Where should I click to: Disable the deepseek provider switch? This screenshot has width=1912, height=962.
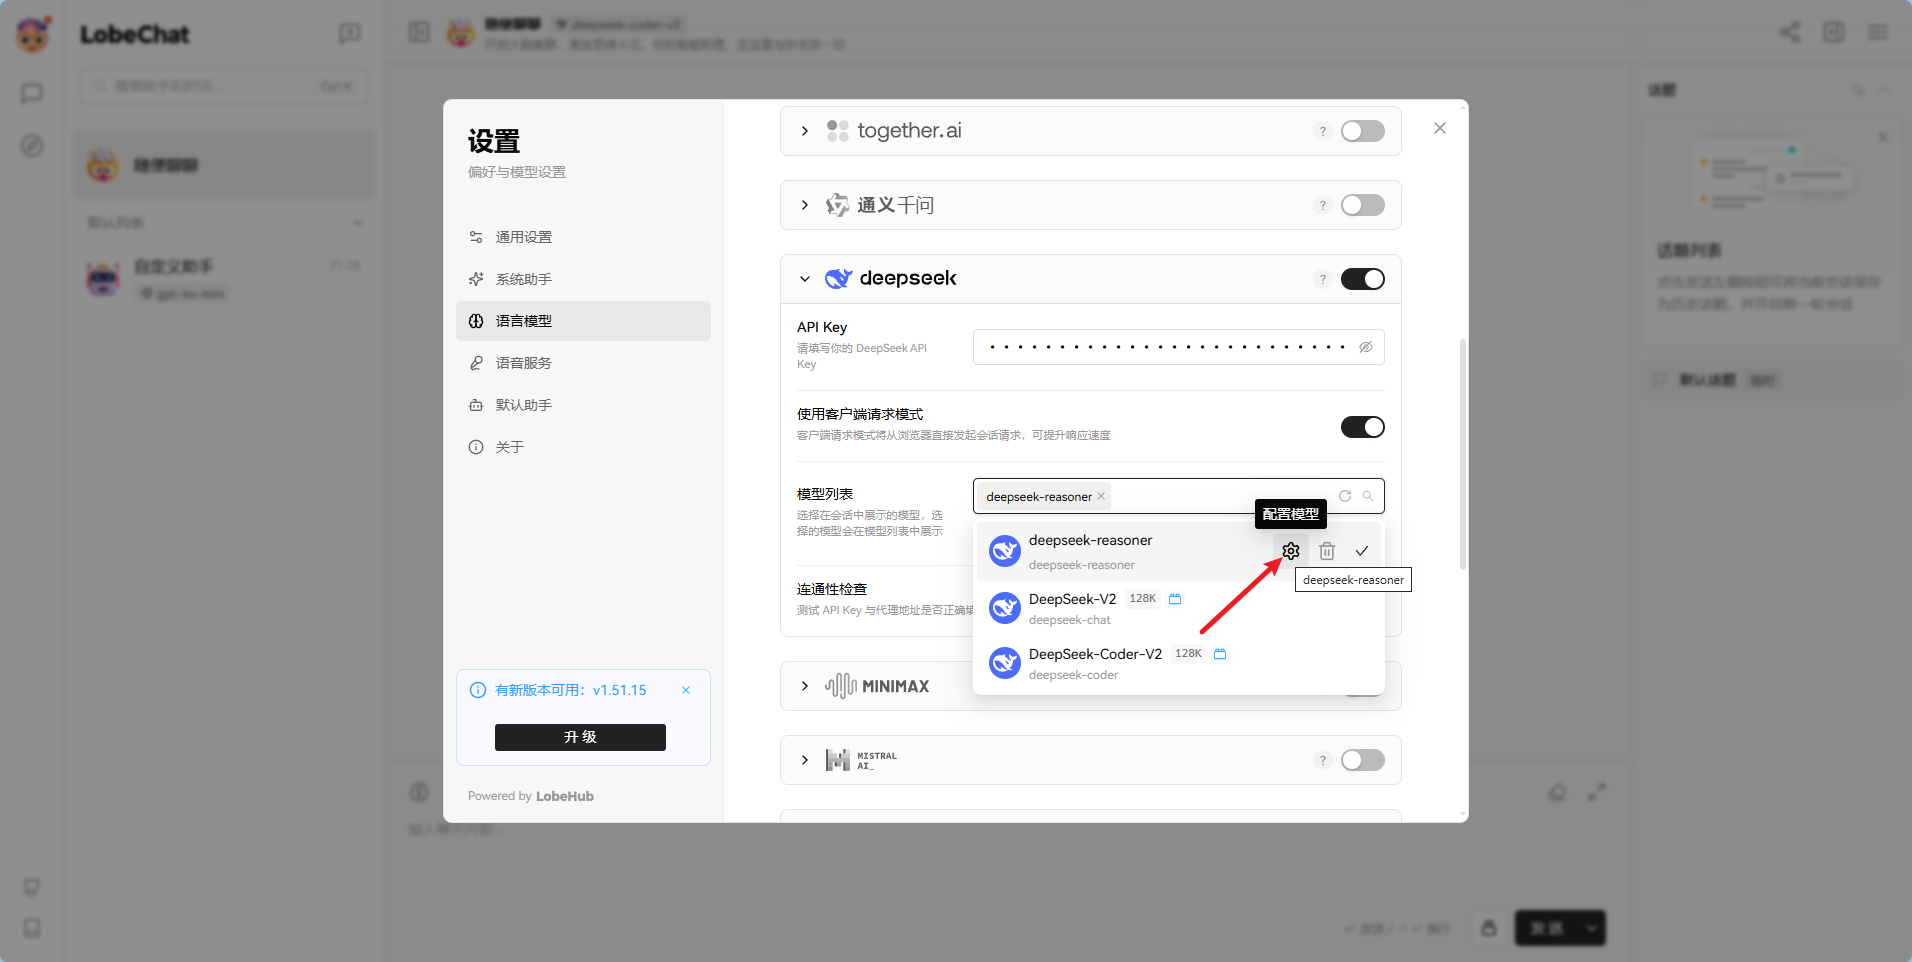coord(1362,279)
